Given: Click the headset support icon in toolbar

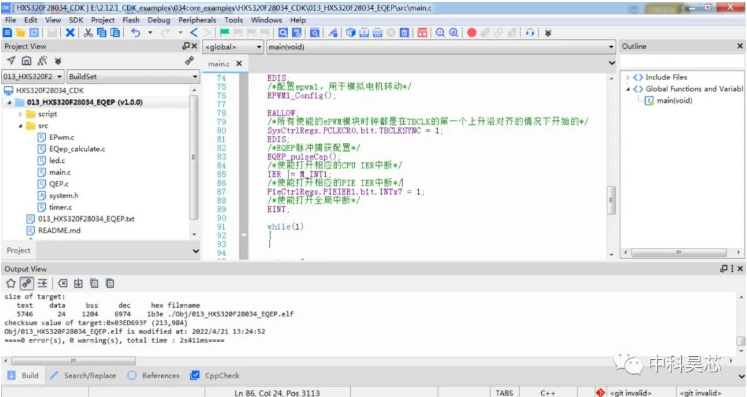Looking at the screenshot, I should (x=530, y=32).
